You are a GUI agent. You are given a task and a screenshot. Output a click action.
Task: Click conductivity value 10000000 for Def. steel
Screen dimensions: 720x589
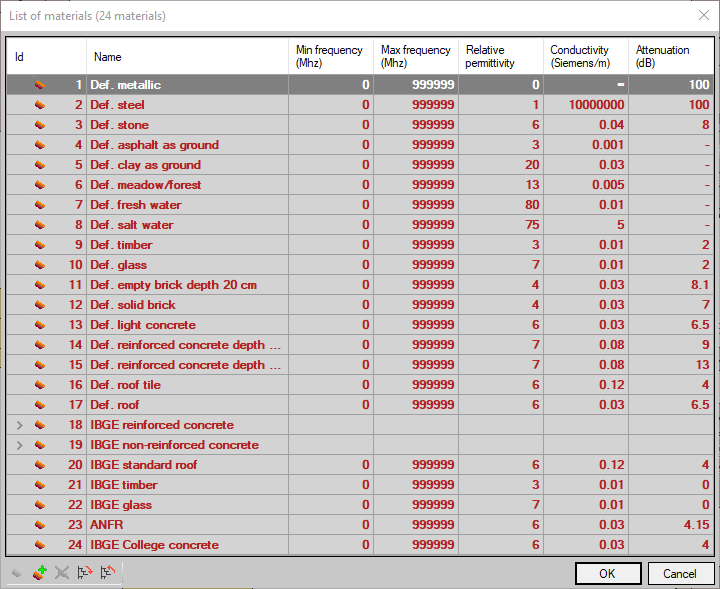tap(596, 105)
